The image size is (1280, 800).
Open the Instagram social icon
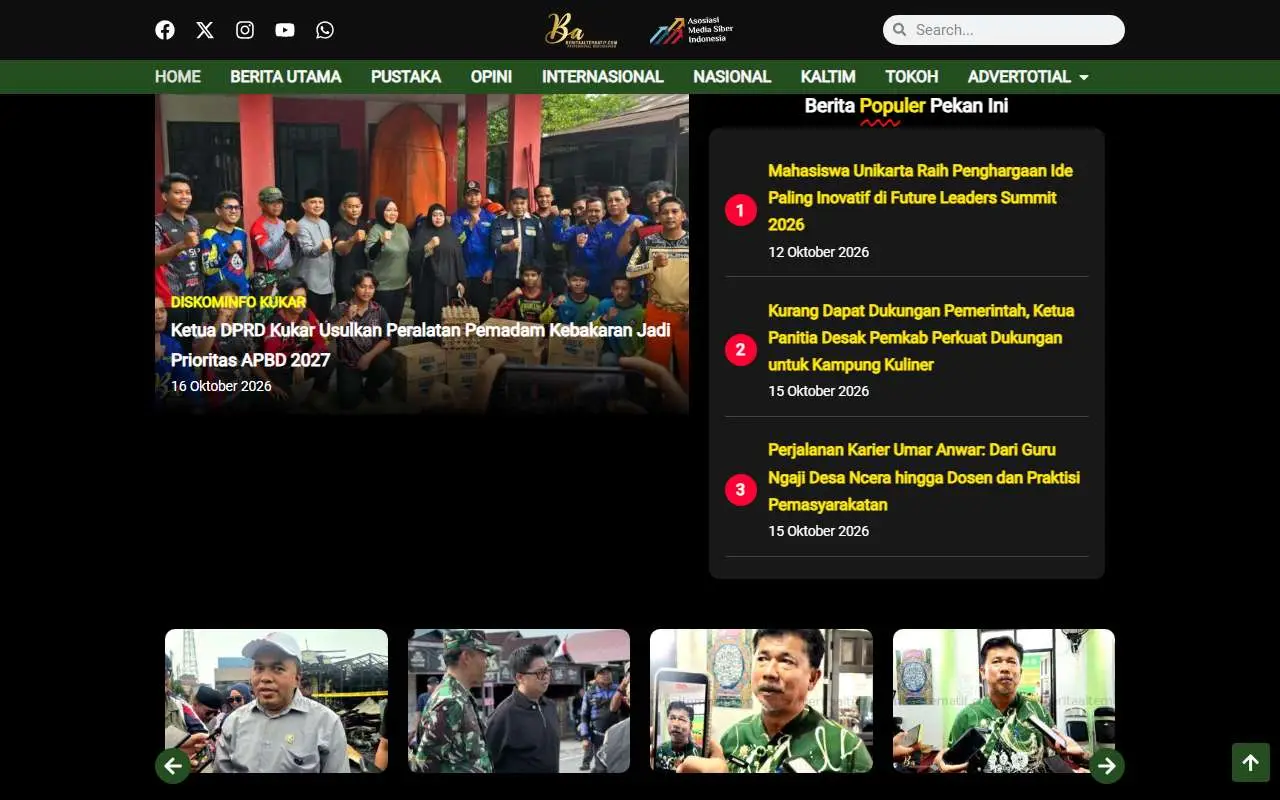pos(245,30)
